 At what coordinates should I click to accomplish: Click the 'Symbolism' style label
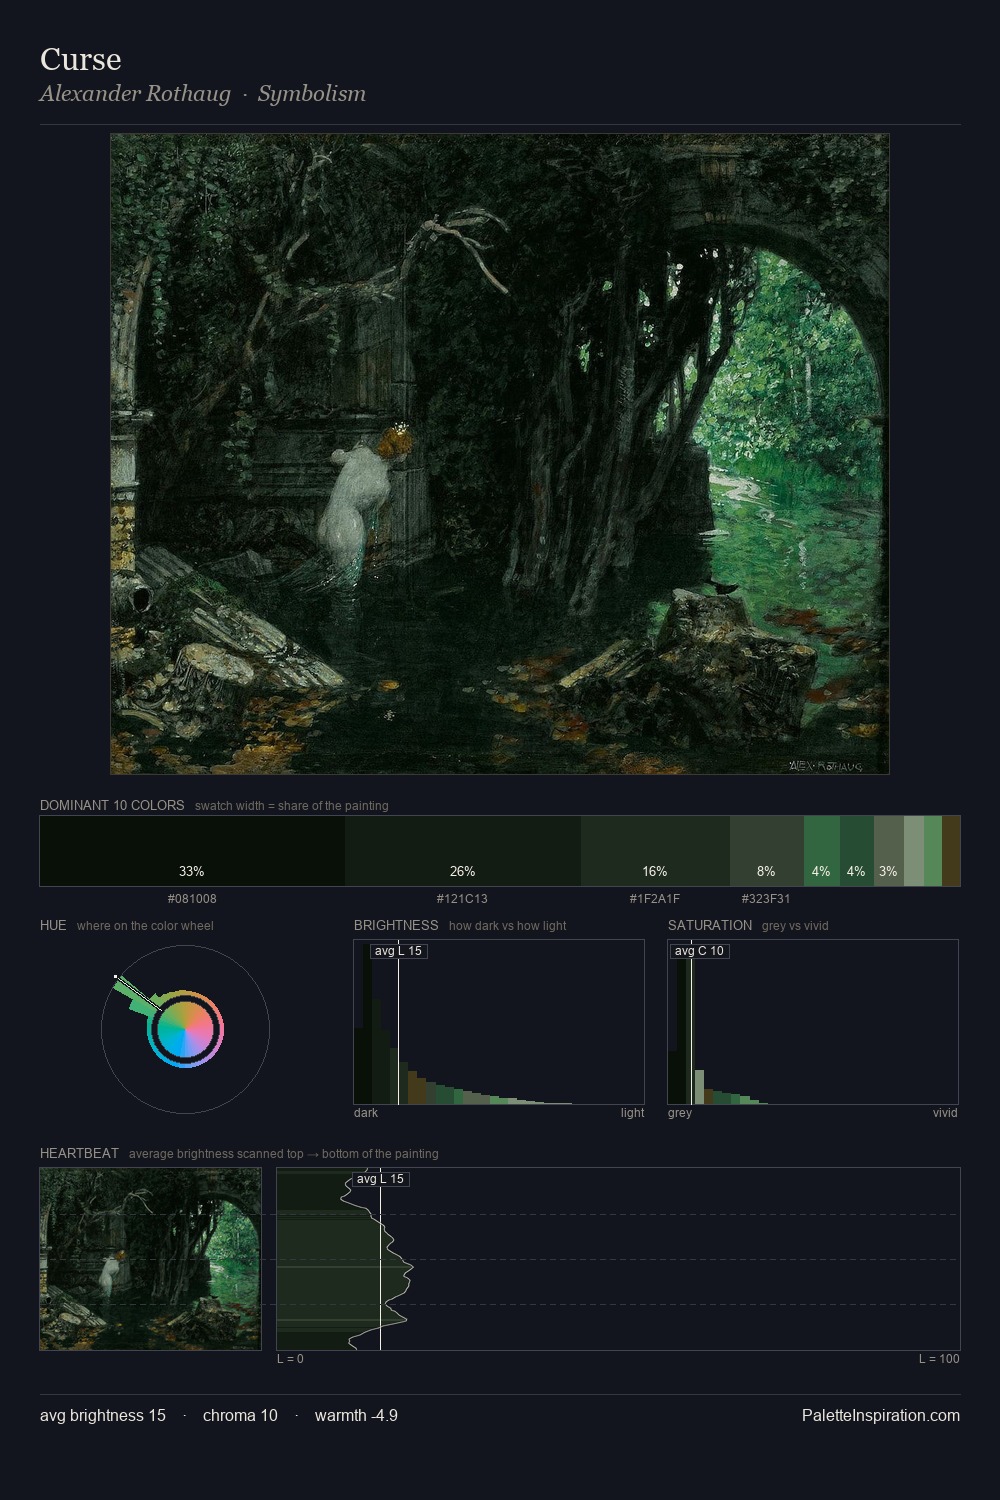[312, 94]
